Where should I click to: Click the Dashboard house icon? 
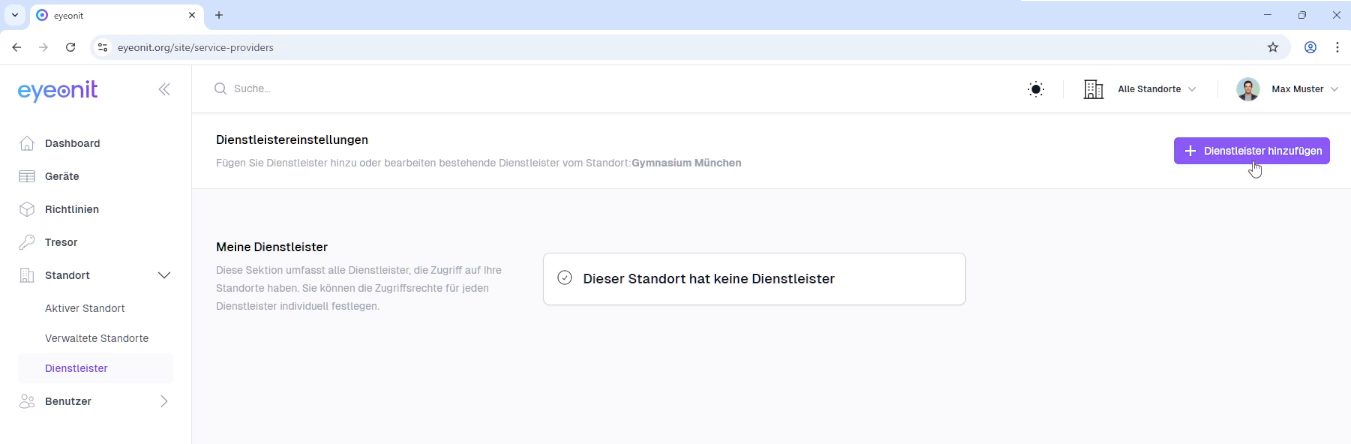point(27,143)
